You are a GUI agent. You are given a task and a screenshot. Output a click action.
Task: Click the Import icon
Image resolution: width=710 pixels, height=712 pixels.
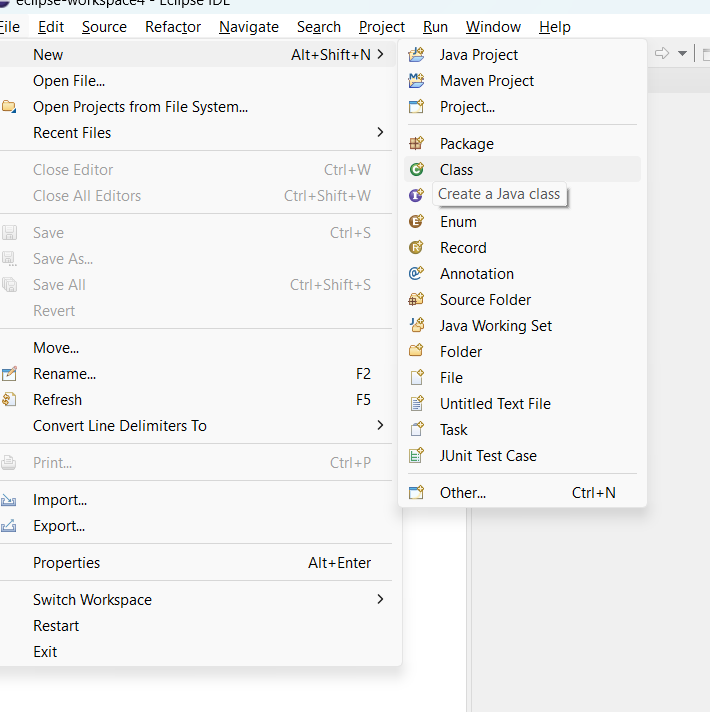coord(9,500)
